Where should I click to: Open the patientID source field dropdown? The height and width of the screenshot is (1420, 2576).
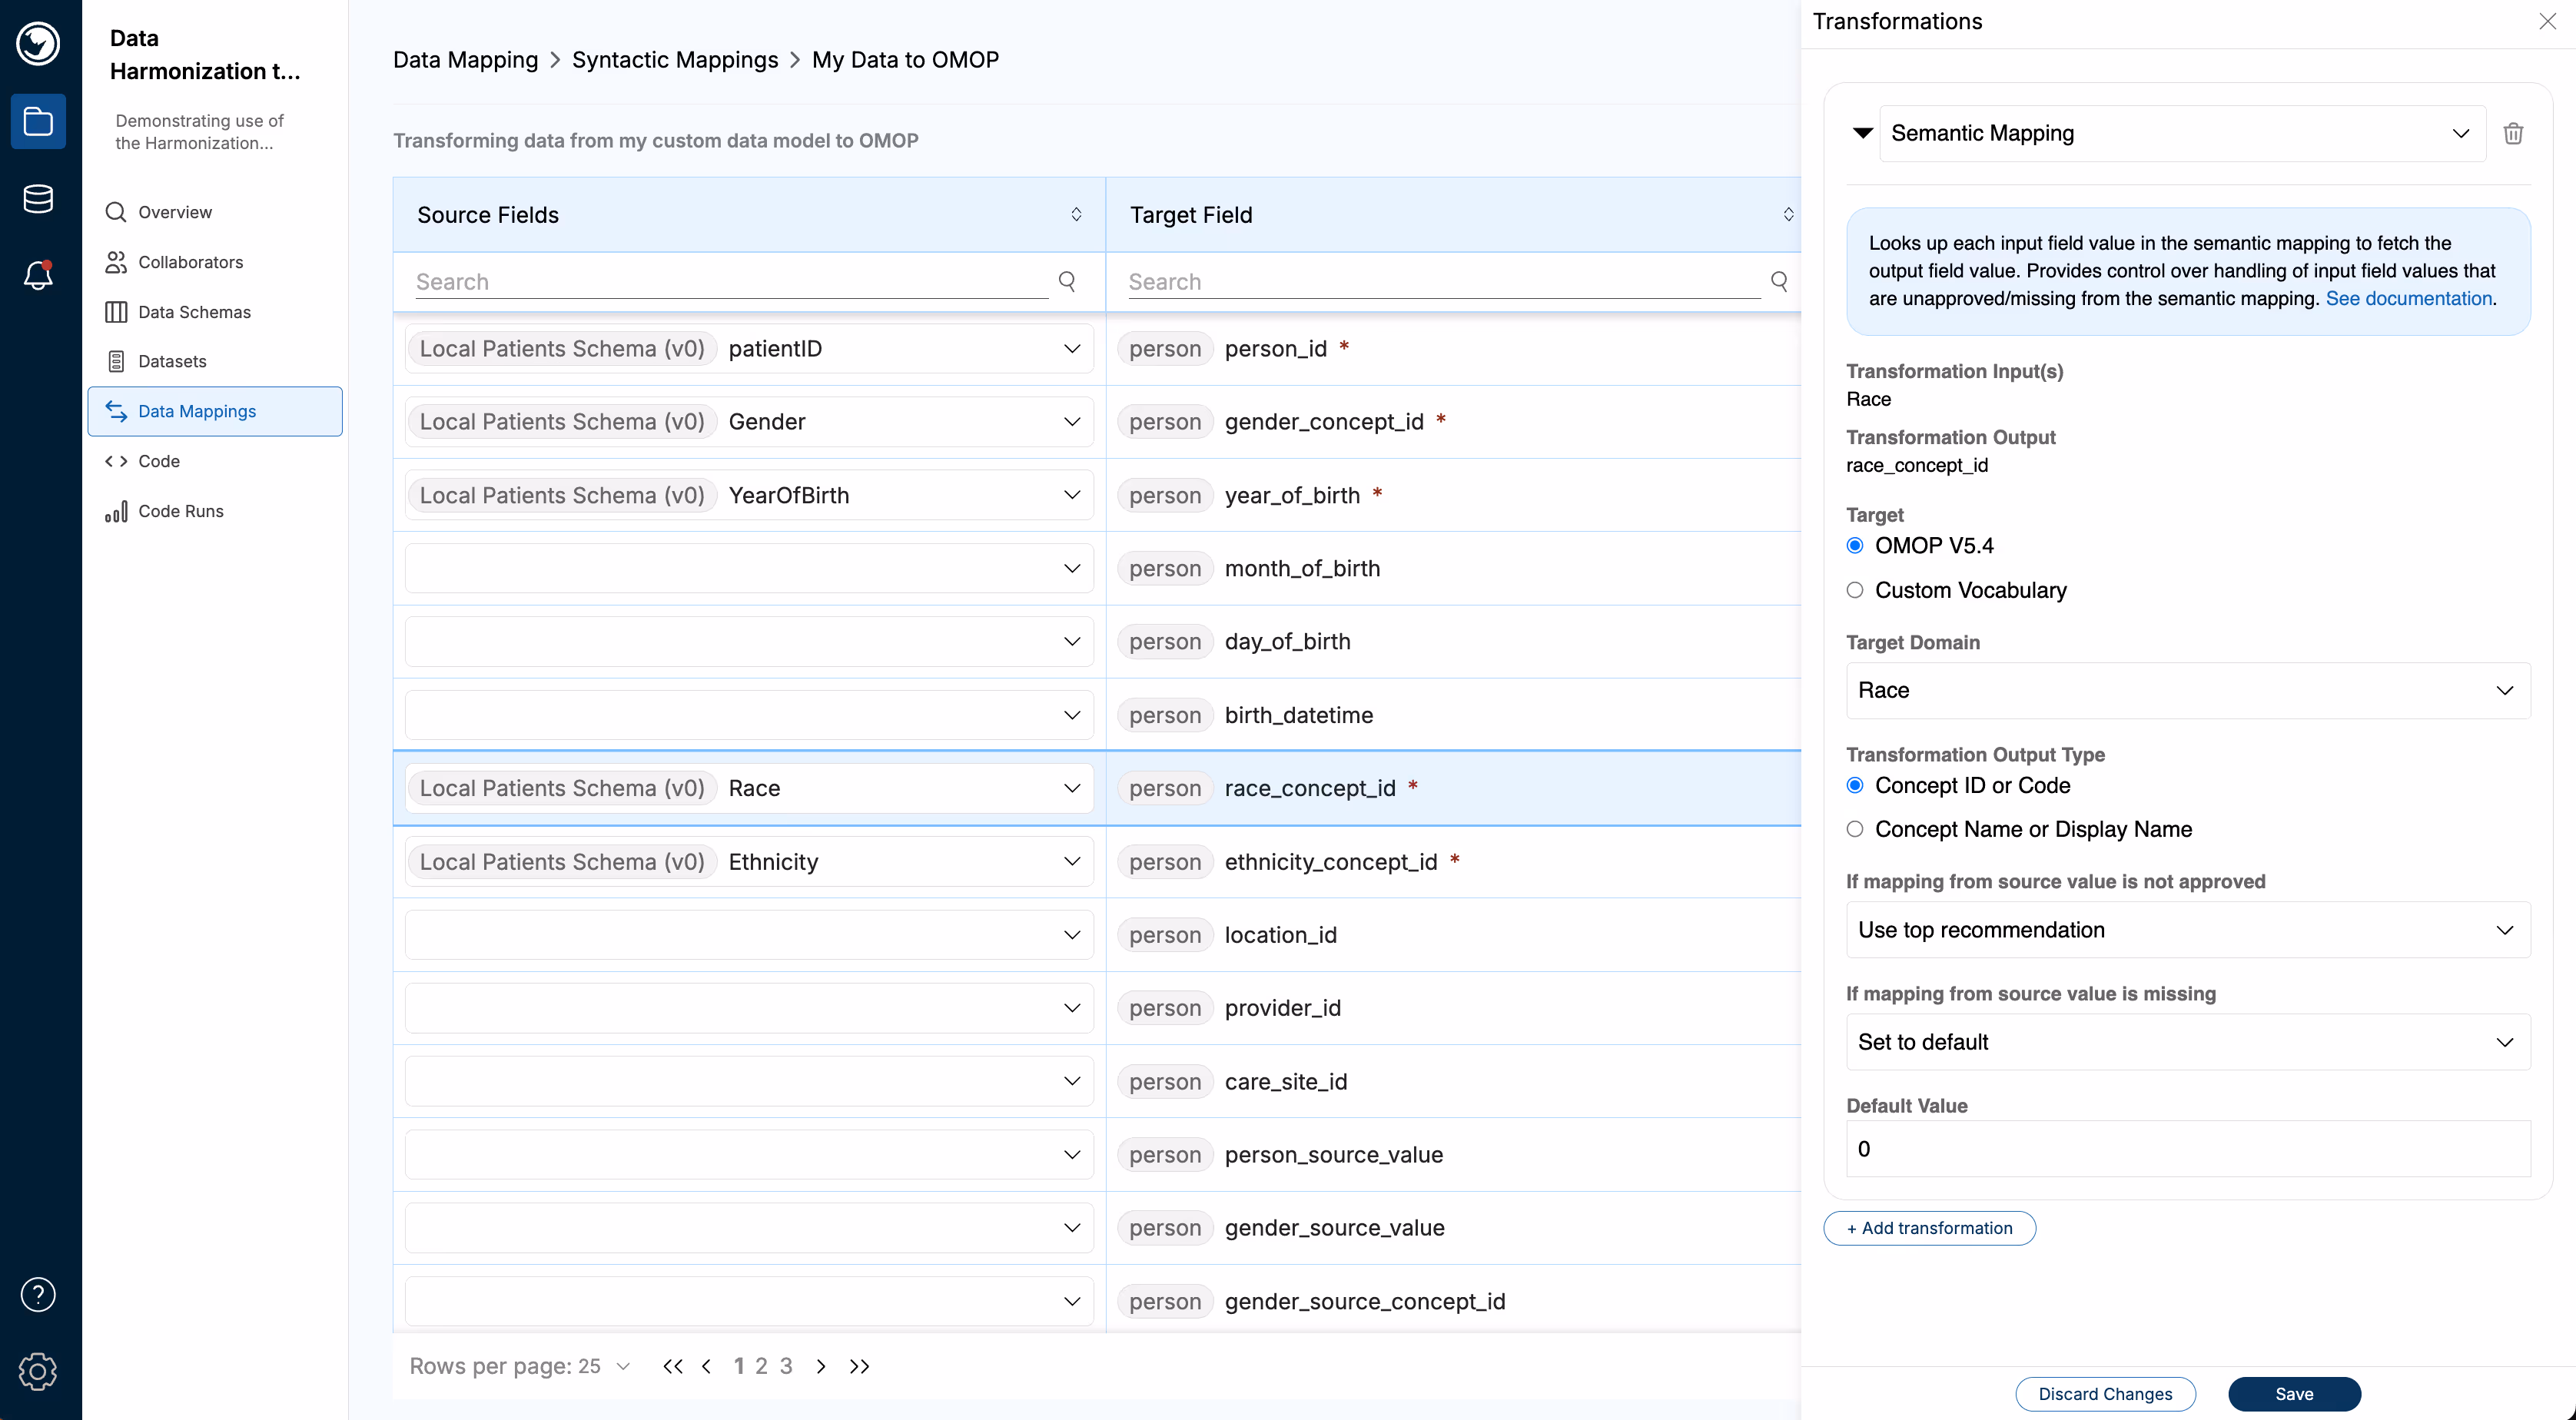[x=749, y=348]
